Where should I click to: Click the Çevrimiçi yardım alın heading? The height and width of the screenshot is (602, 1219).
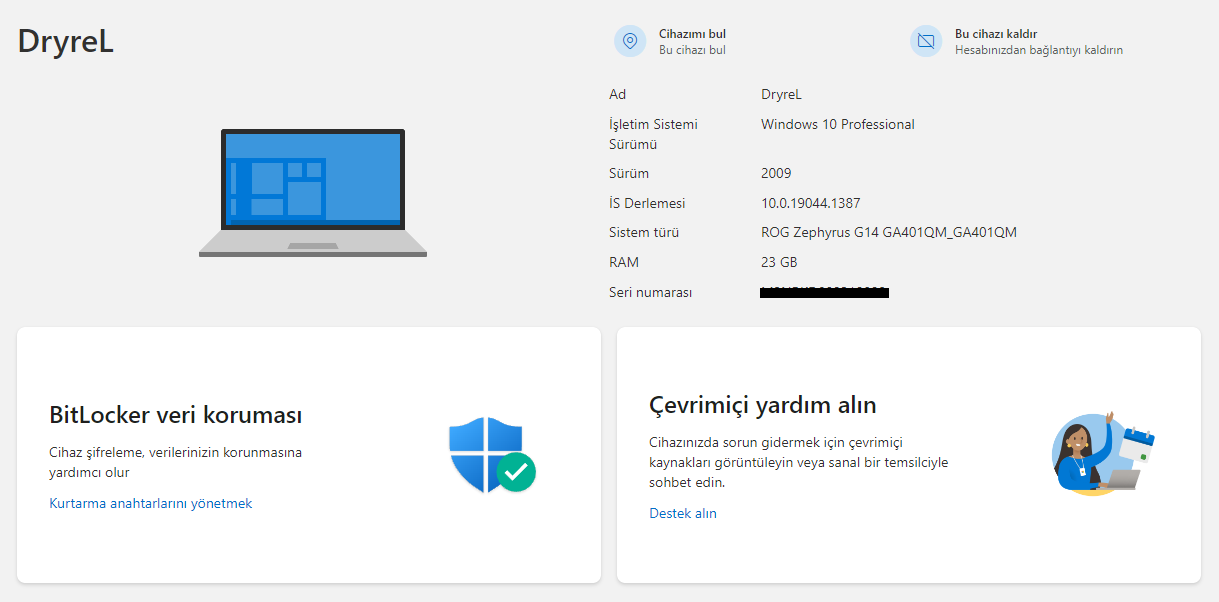763,405
